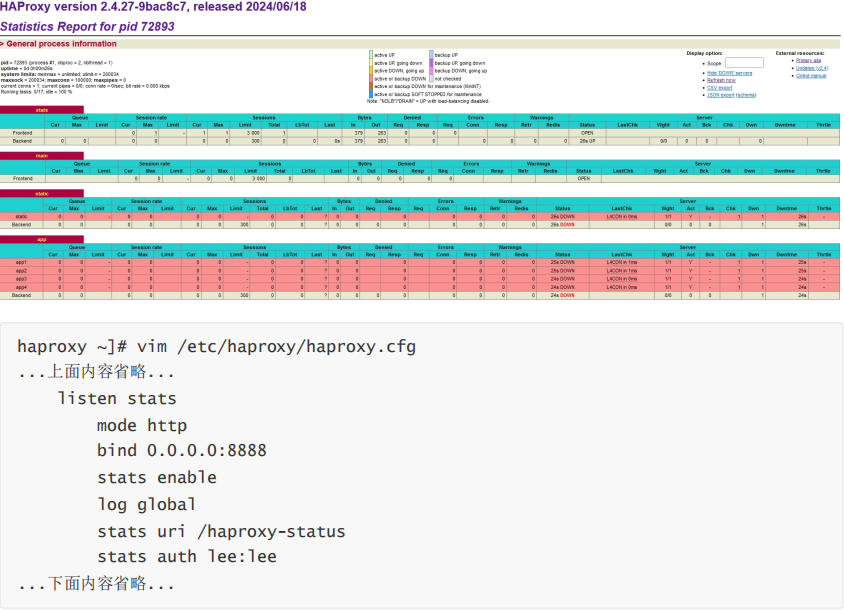This screenshot has width=844, height=611.
Task: Click 'L4CON in 0ms' LastChk for static server
Action: pos(622,216)
